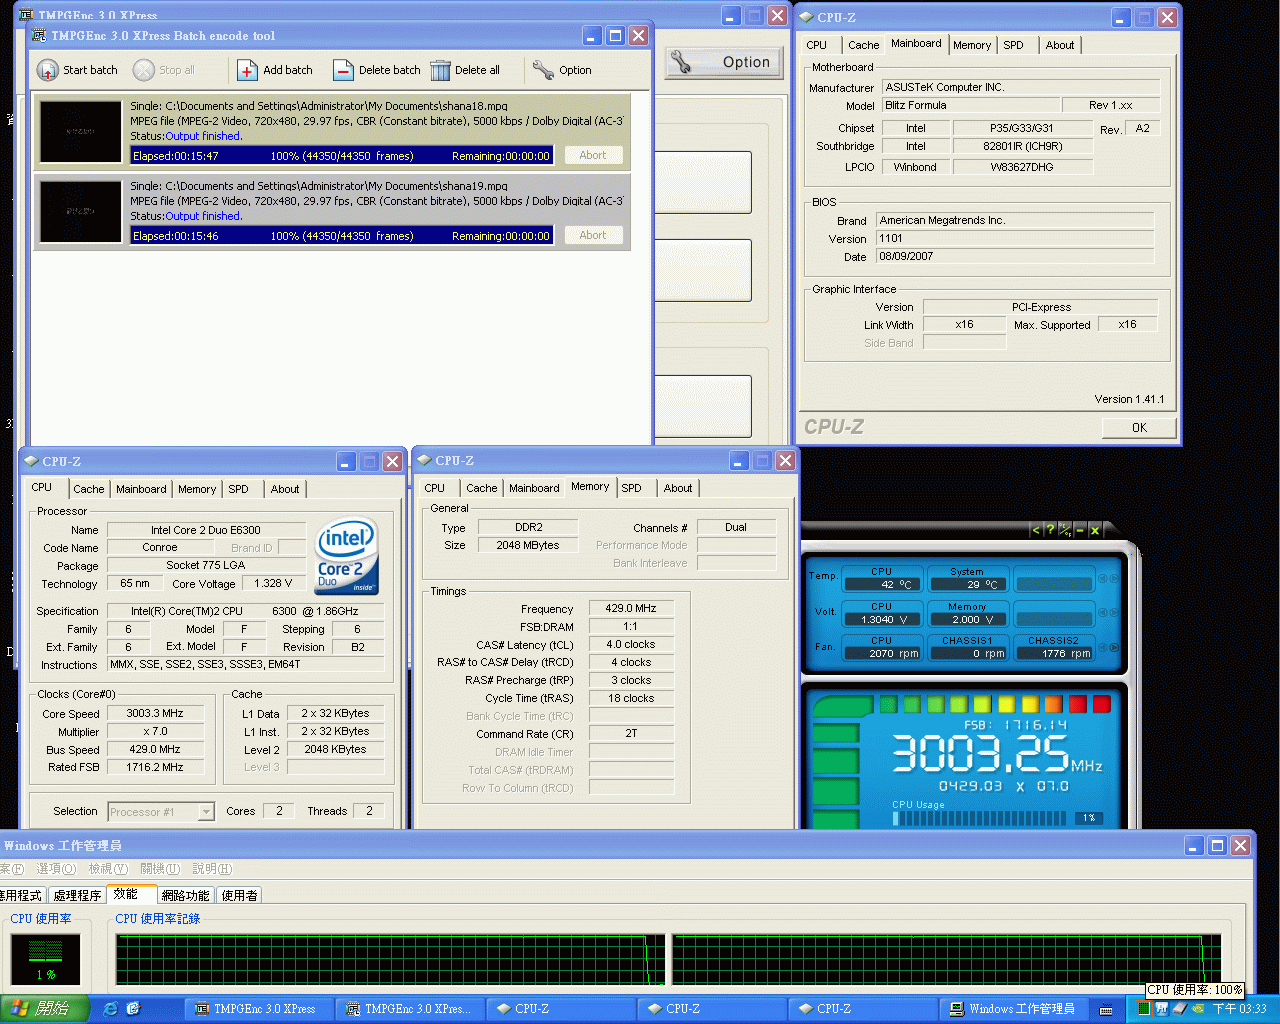The image size is (1280, 1024).
Task: Open the Windows Start button
Action: coord(45,1008)
